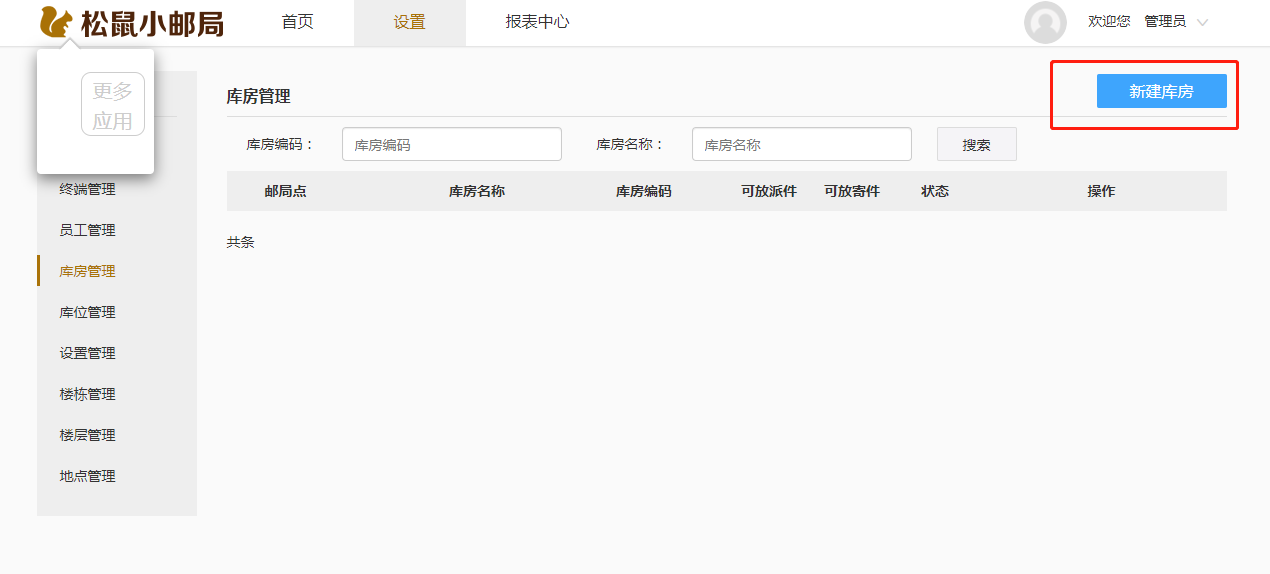1270x574 pixels.
Task: Click the 搜索 button
Action: [x=976, y=144]
